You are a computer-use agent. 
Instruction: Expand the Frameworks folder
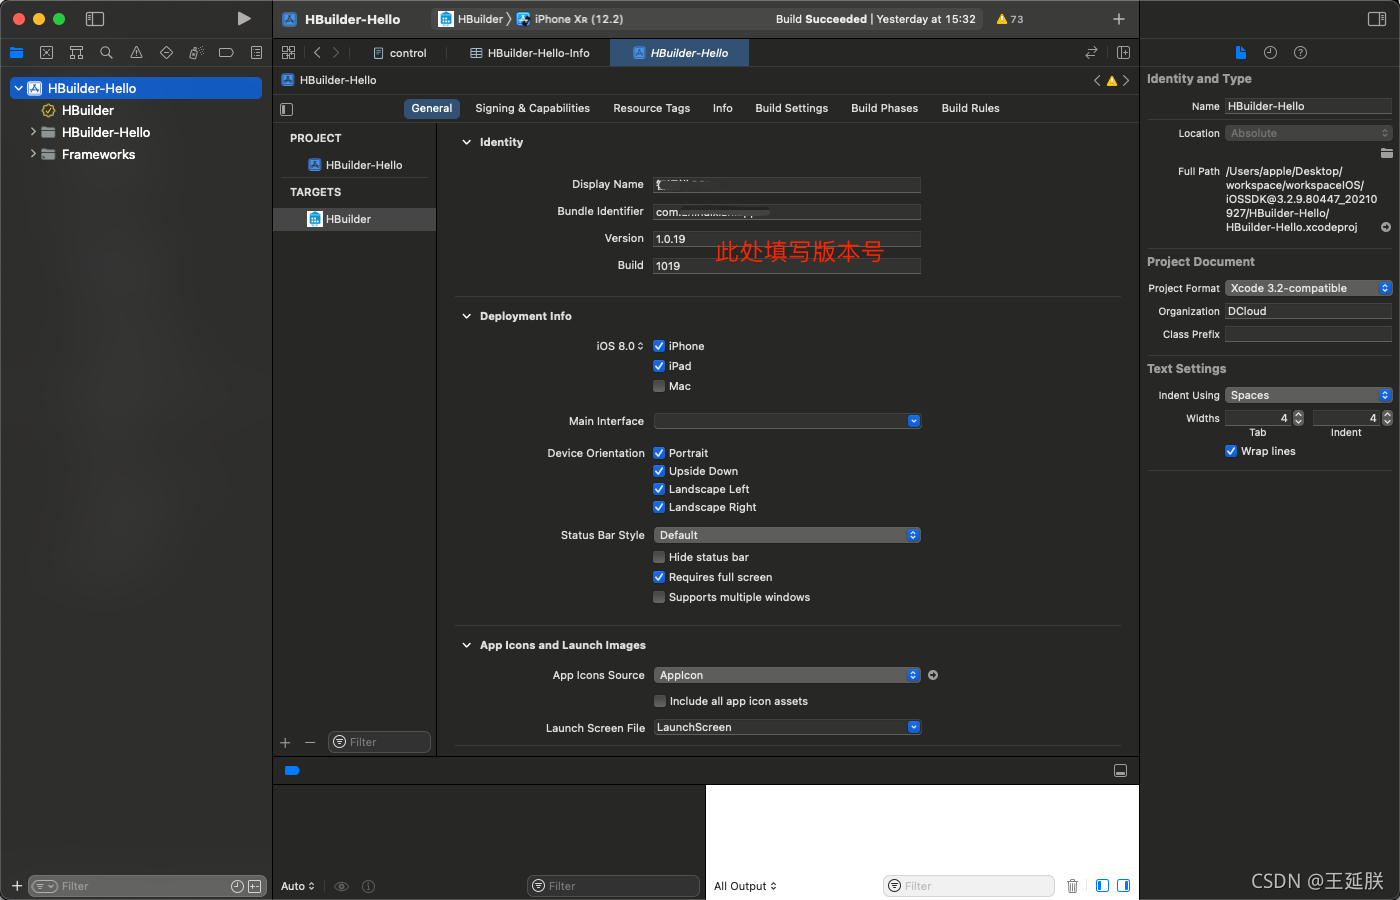pyautogui.click(x=33, y=154)
